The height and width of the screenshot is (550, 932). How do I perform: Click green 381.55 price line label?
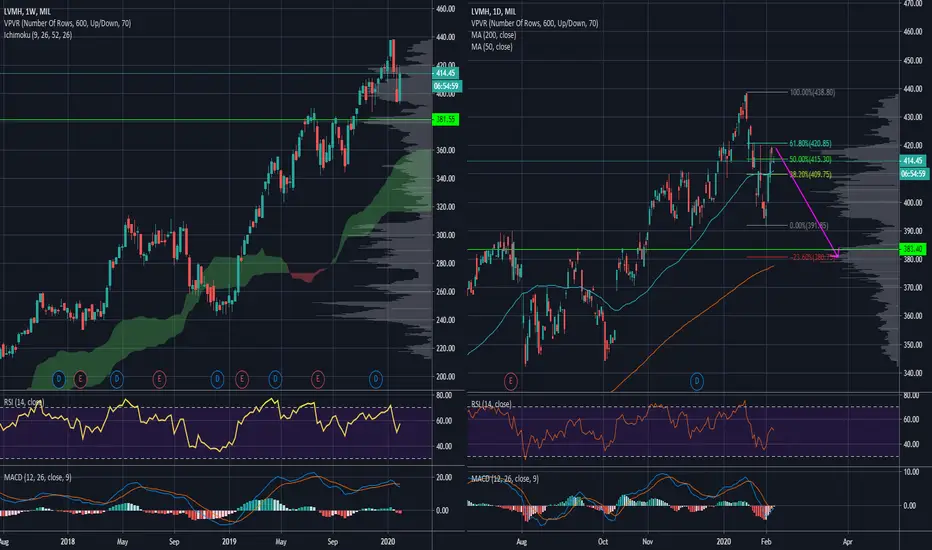(446, 120)
